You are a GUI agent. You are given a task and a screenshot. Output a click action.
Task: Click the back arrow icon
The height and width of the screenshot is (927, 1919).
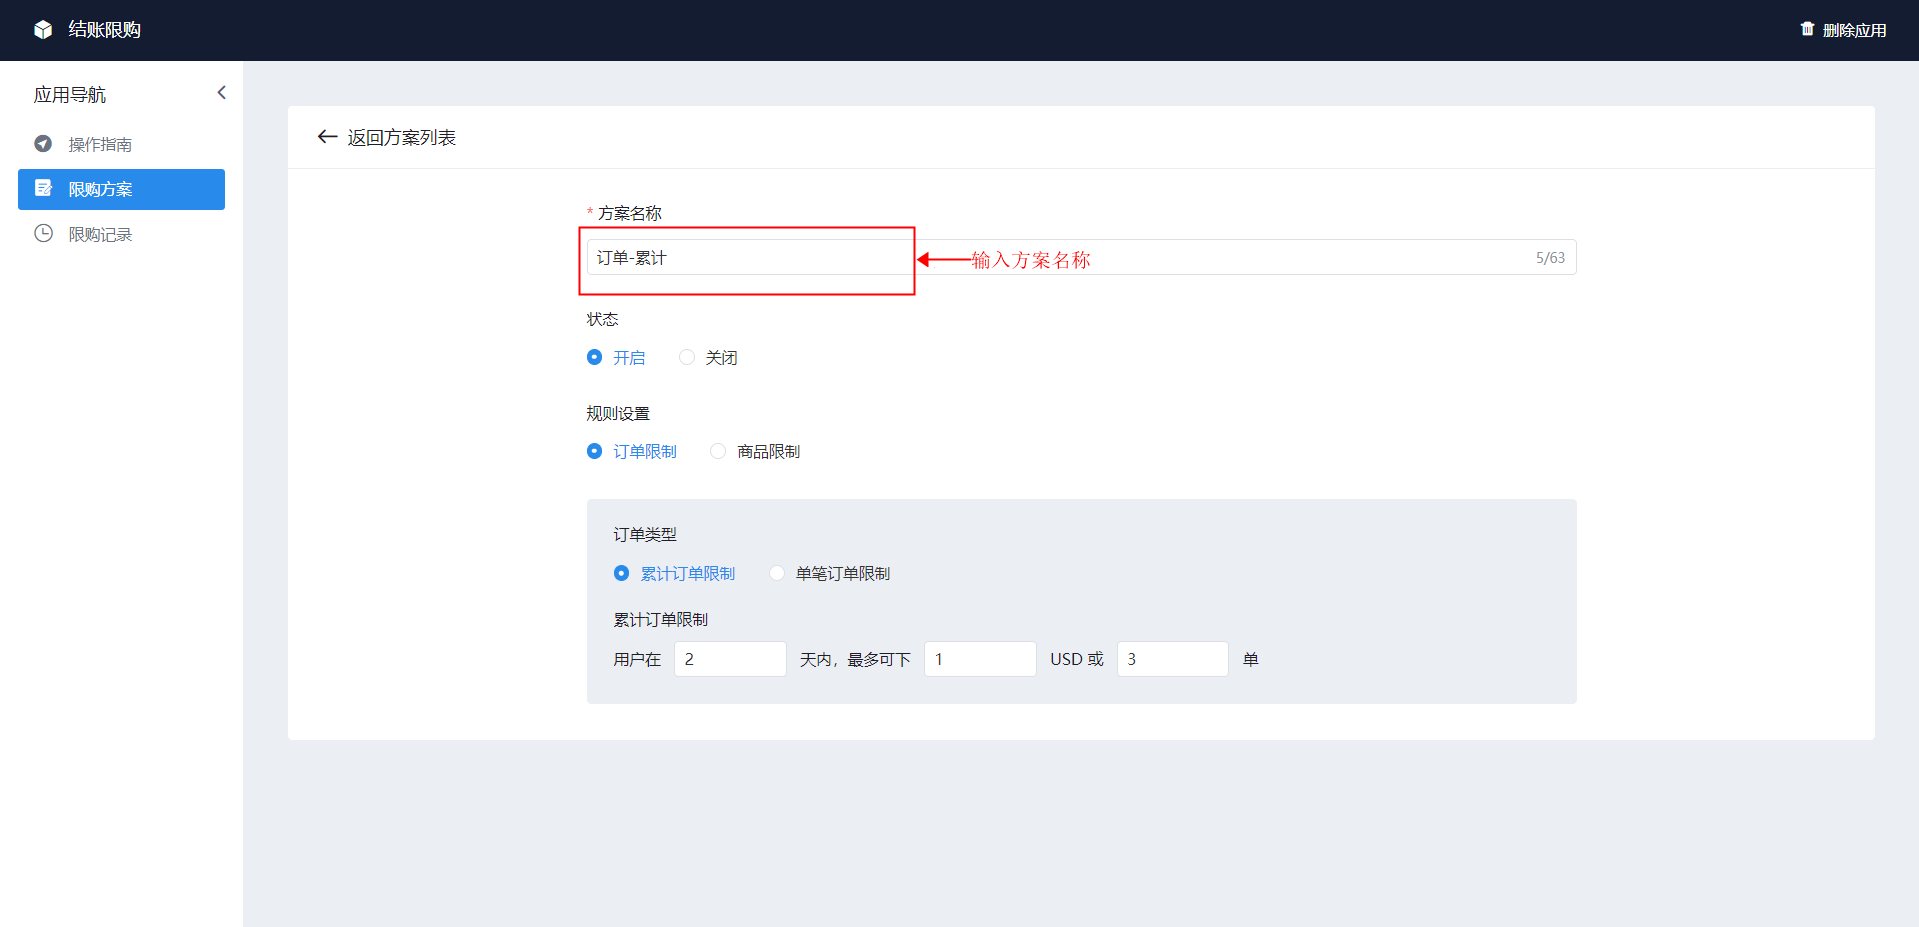(327, 137)
